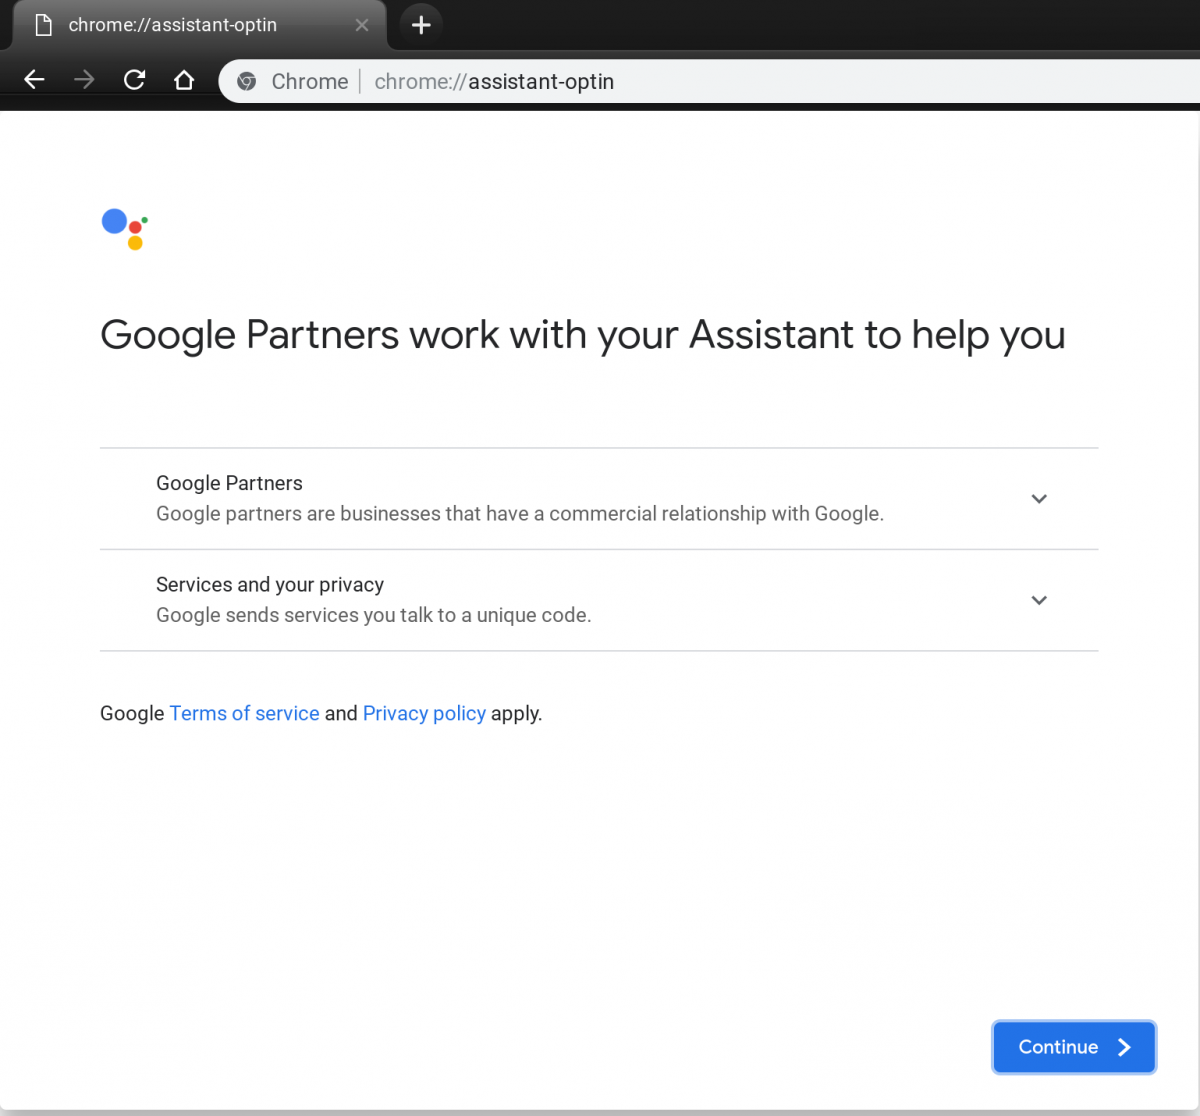Close the chrome://assistant-optin tab
Image resolution: width=1200 pixels, height=1116 pixels.
click(362, 25)
